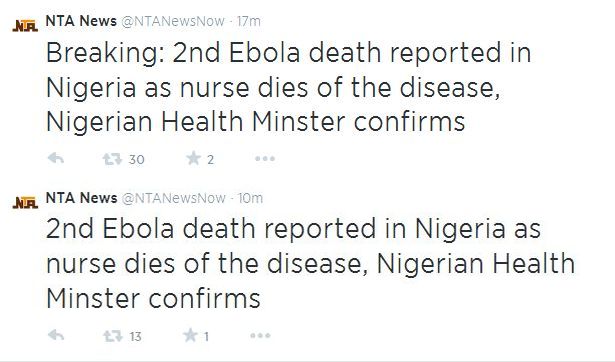Retweet the first tweet with 30 retweets
Image resolution: width=615 pixels, height=362 pixels.
112,159
